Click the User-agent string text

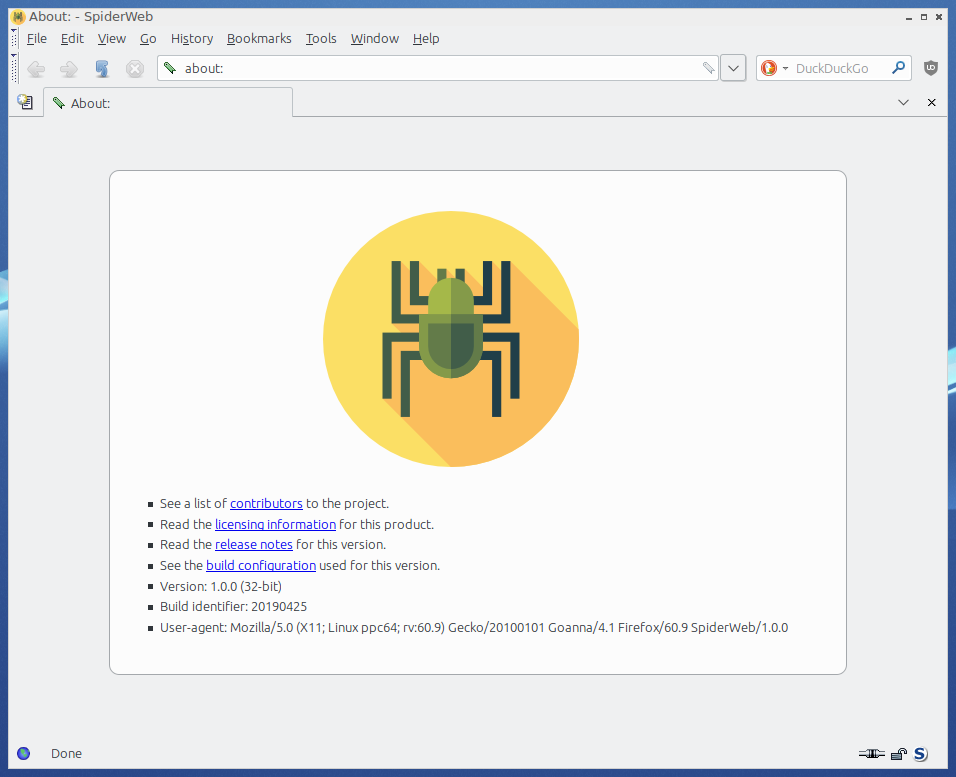(x=474, y=628)
